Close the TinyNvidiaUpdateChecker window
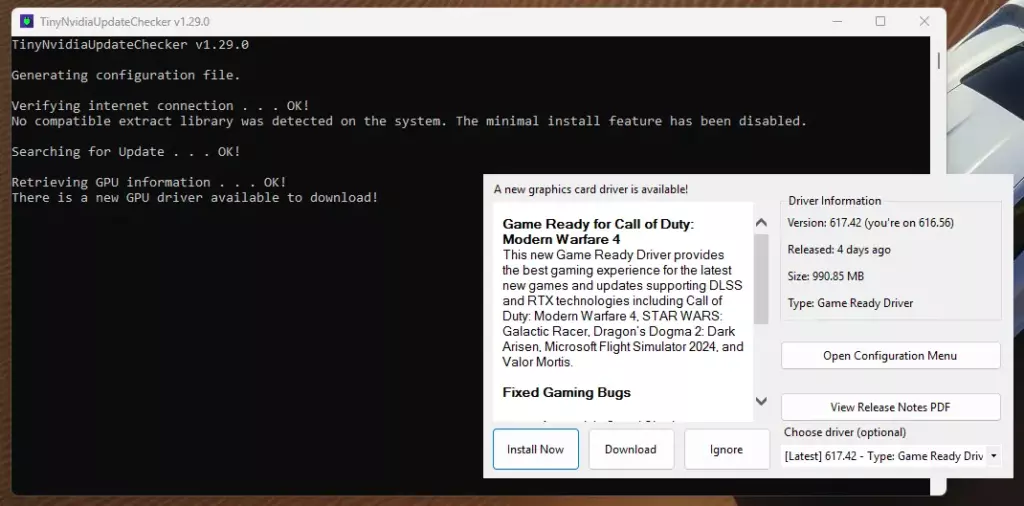The image size is (1024, 506). 924,22
